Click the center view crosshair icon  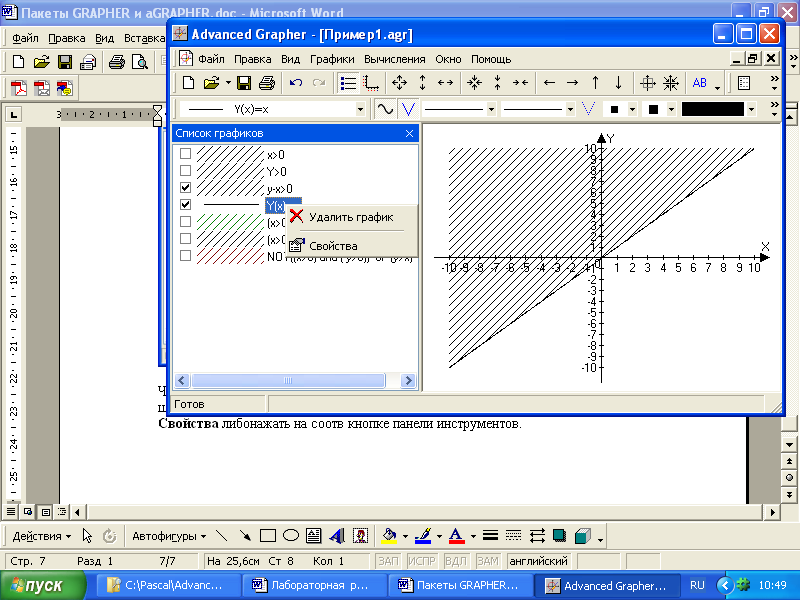647,83
